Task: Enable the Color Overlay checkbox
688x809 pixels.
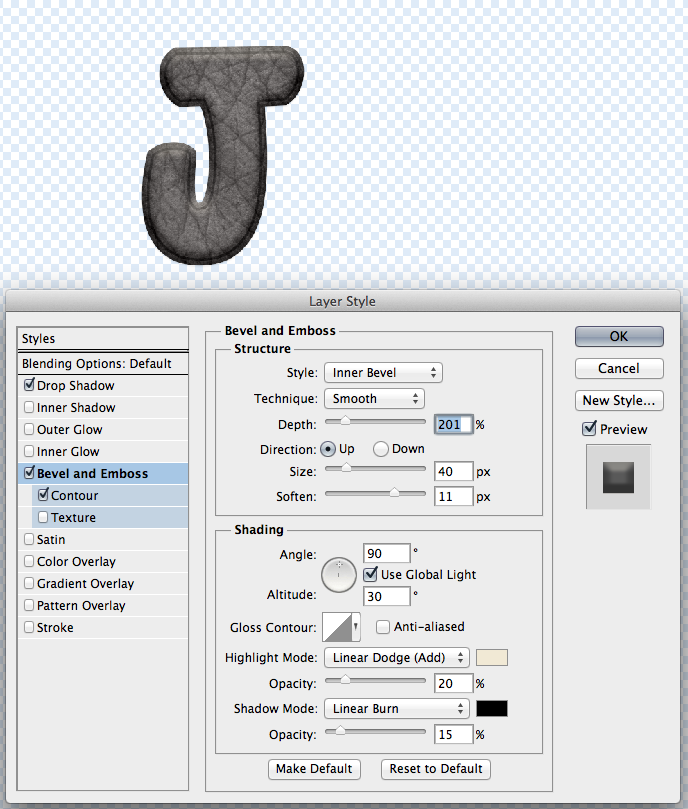Action: point(29,561)
